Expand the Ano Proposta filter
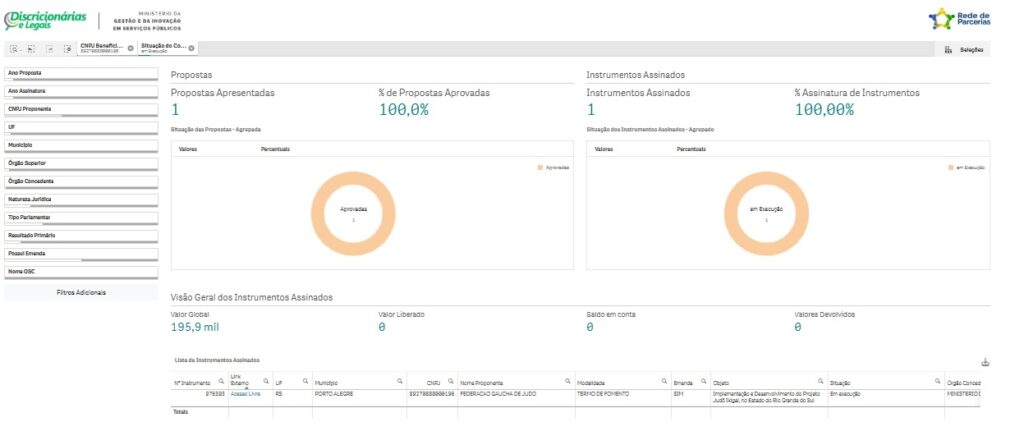Screen dimensions: 1024x422 [81, 74]
